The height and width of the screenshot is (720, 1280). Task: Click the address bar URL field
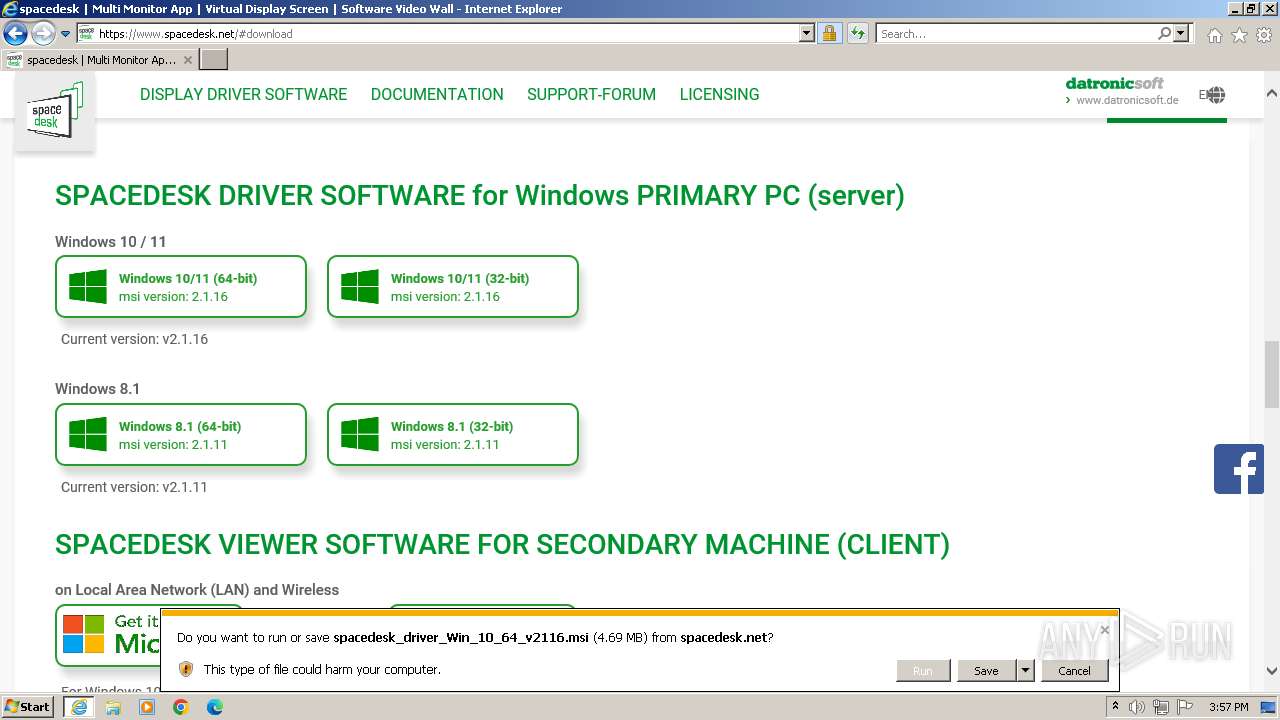point(448,34)
